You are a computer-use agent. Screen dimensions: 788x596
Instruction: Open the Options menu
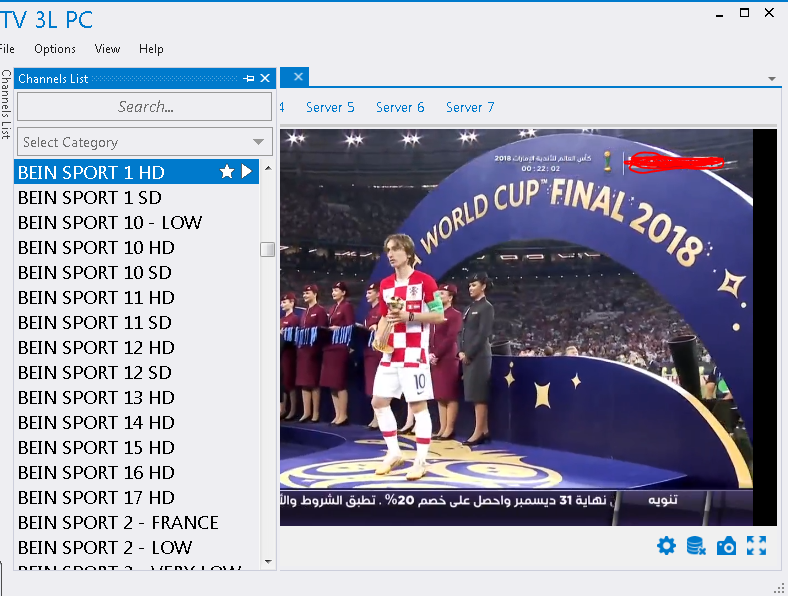[x=55, y=49]
